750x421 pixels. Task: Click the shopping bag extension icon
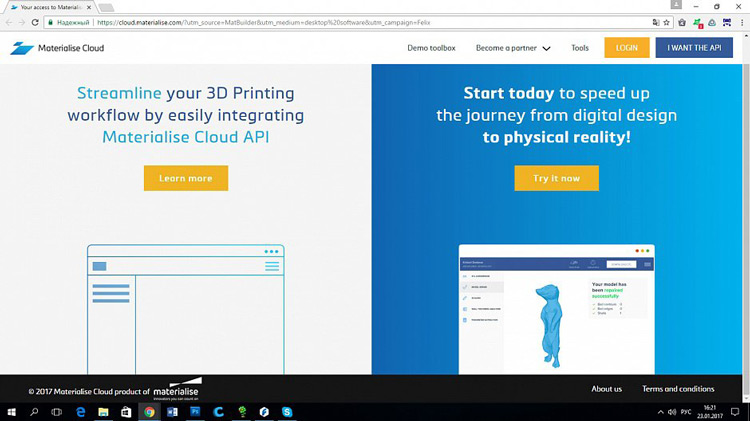682,22
